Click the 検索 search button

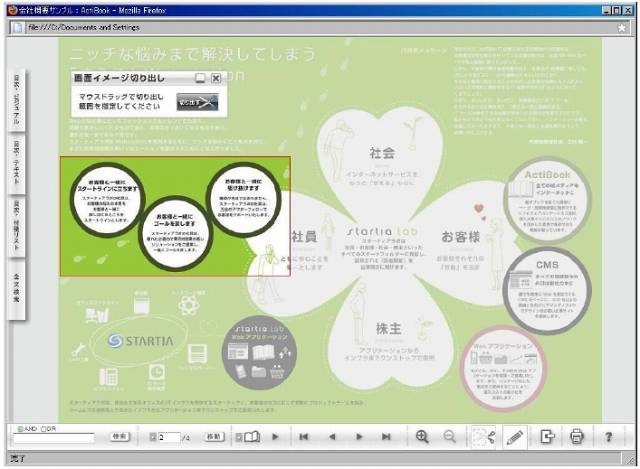[120, 437]
